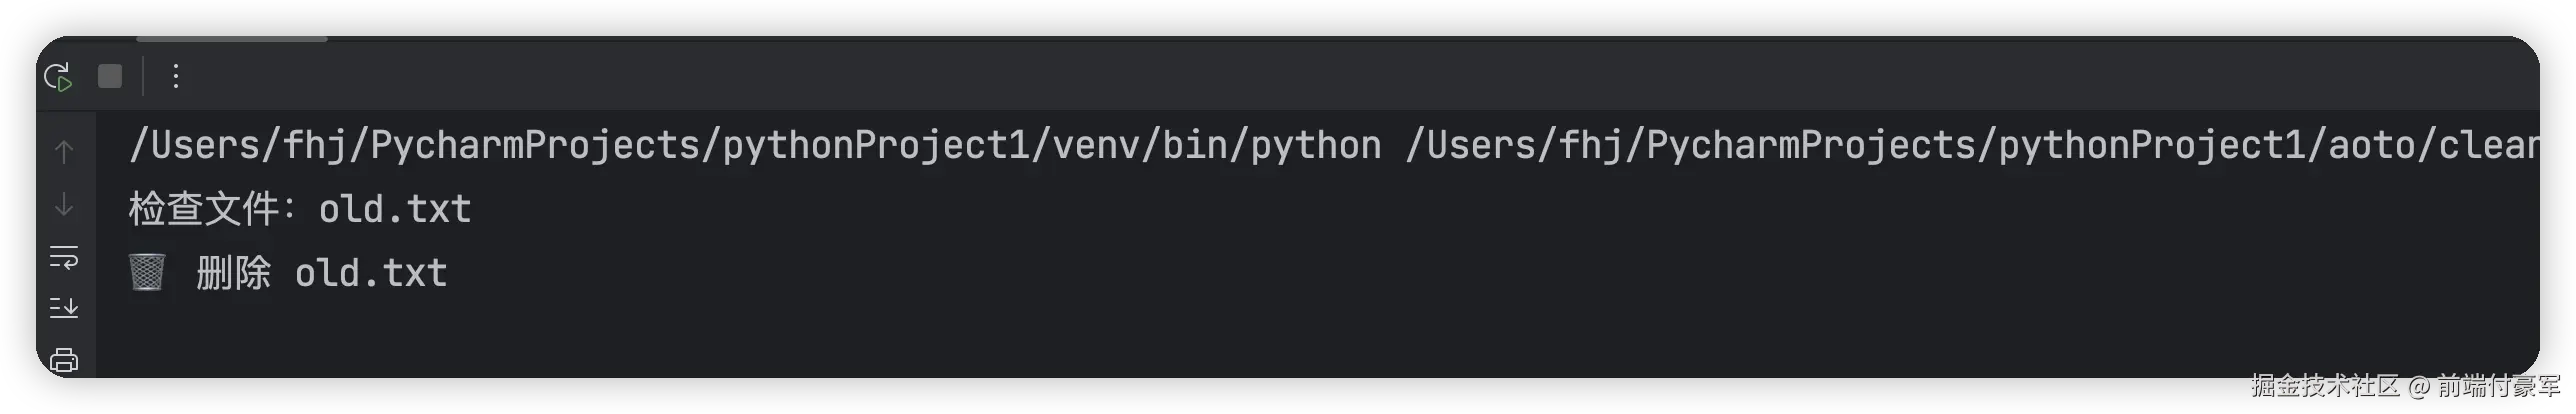Click old.txt in the 删除 line
2576x414 pixels.
(371, 273)
